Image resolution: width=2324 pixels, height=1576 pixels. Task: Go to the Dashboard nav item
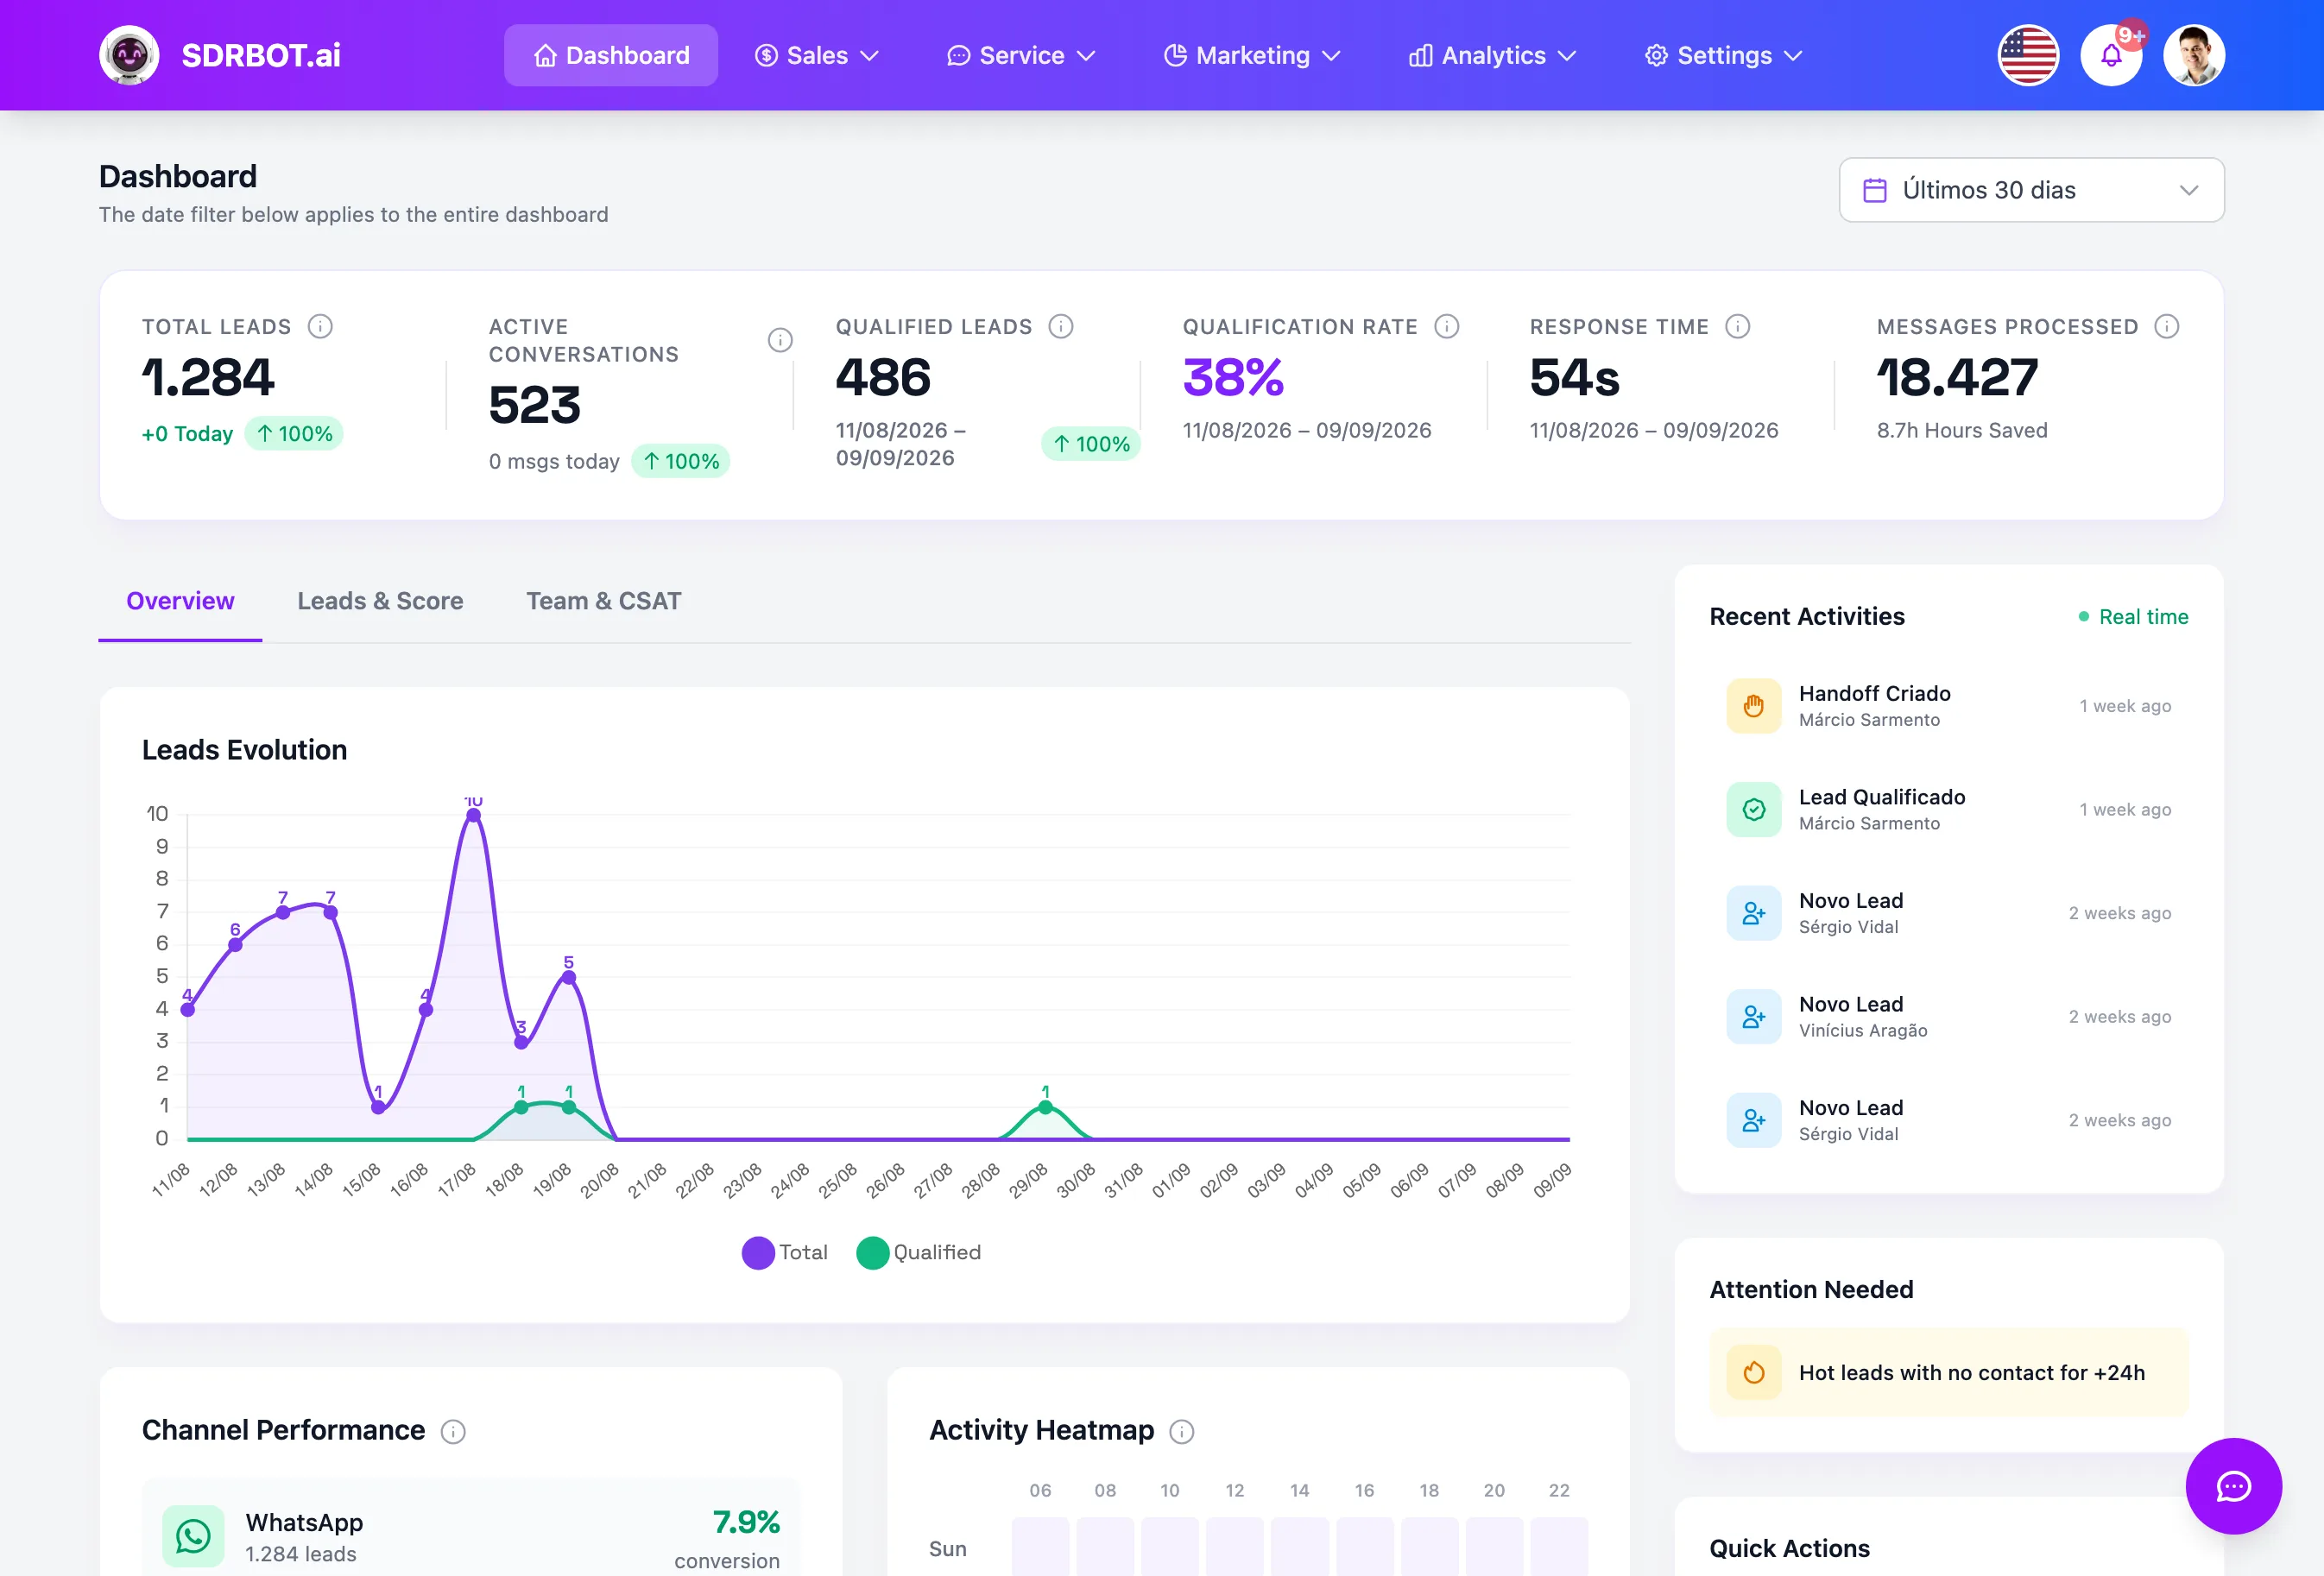coord(611,55)
